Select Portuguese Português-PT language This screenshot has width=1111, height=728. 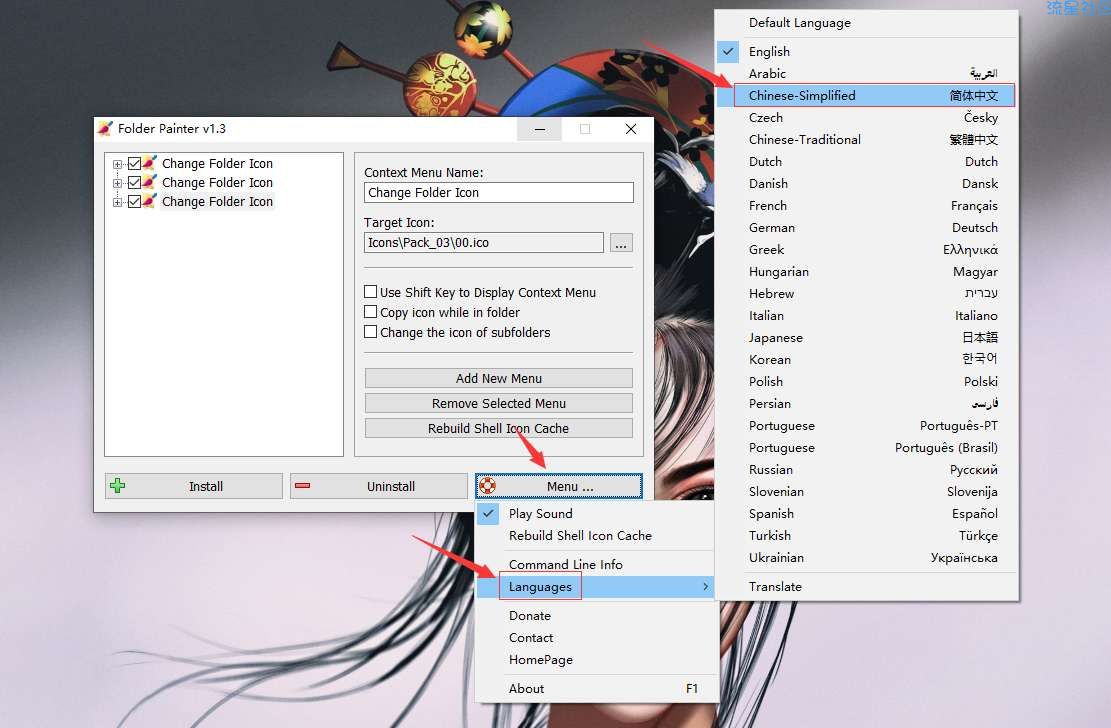867,425
